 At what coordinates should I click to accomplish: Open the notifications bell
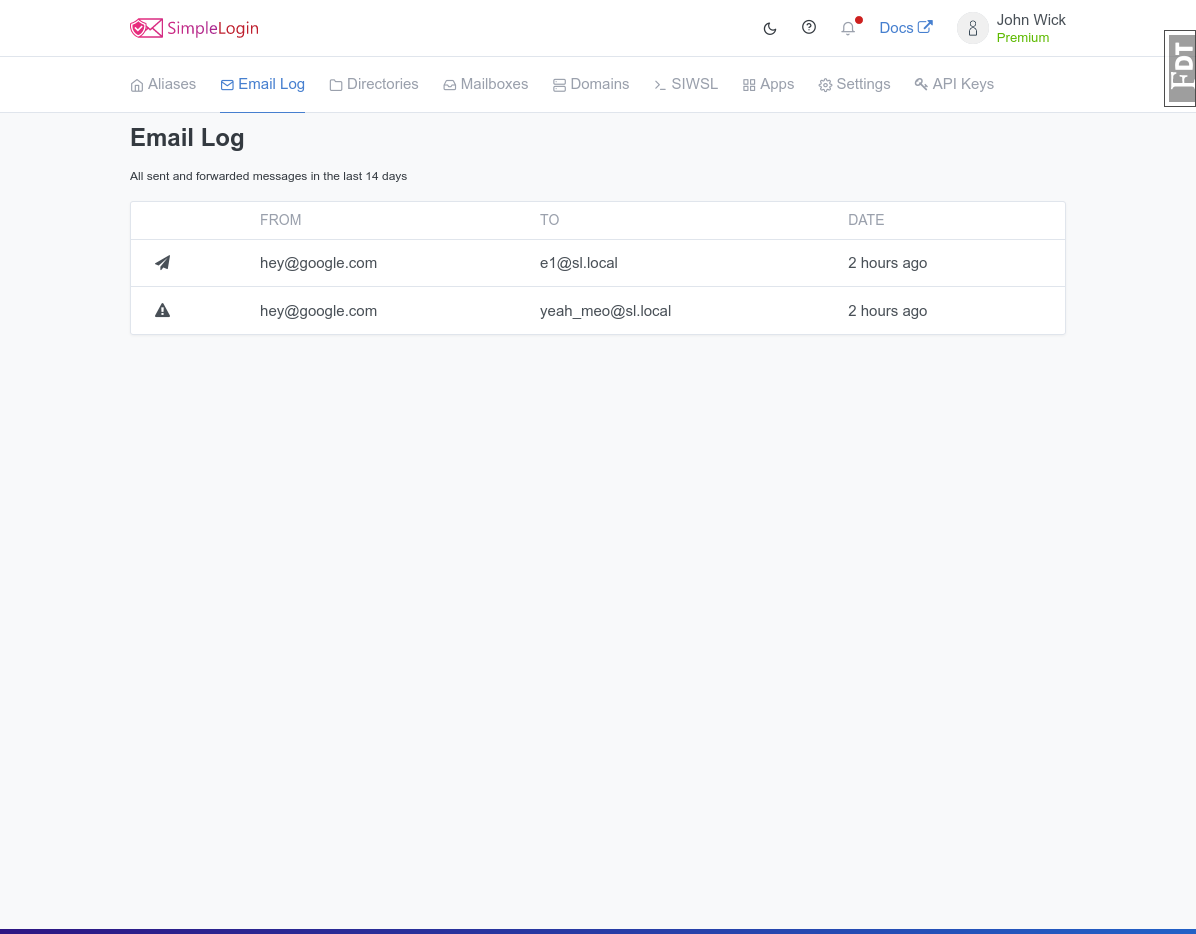point(848,28)
